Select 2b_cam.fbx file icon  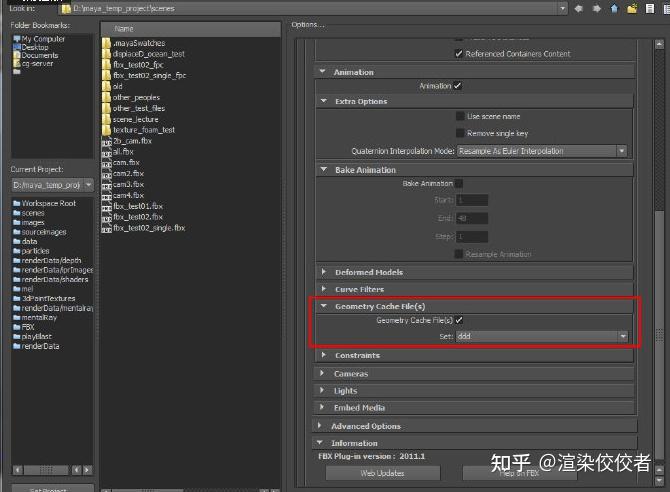pos(106,141)
